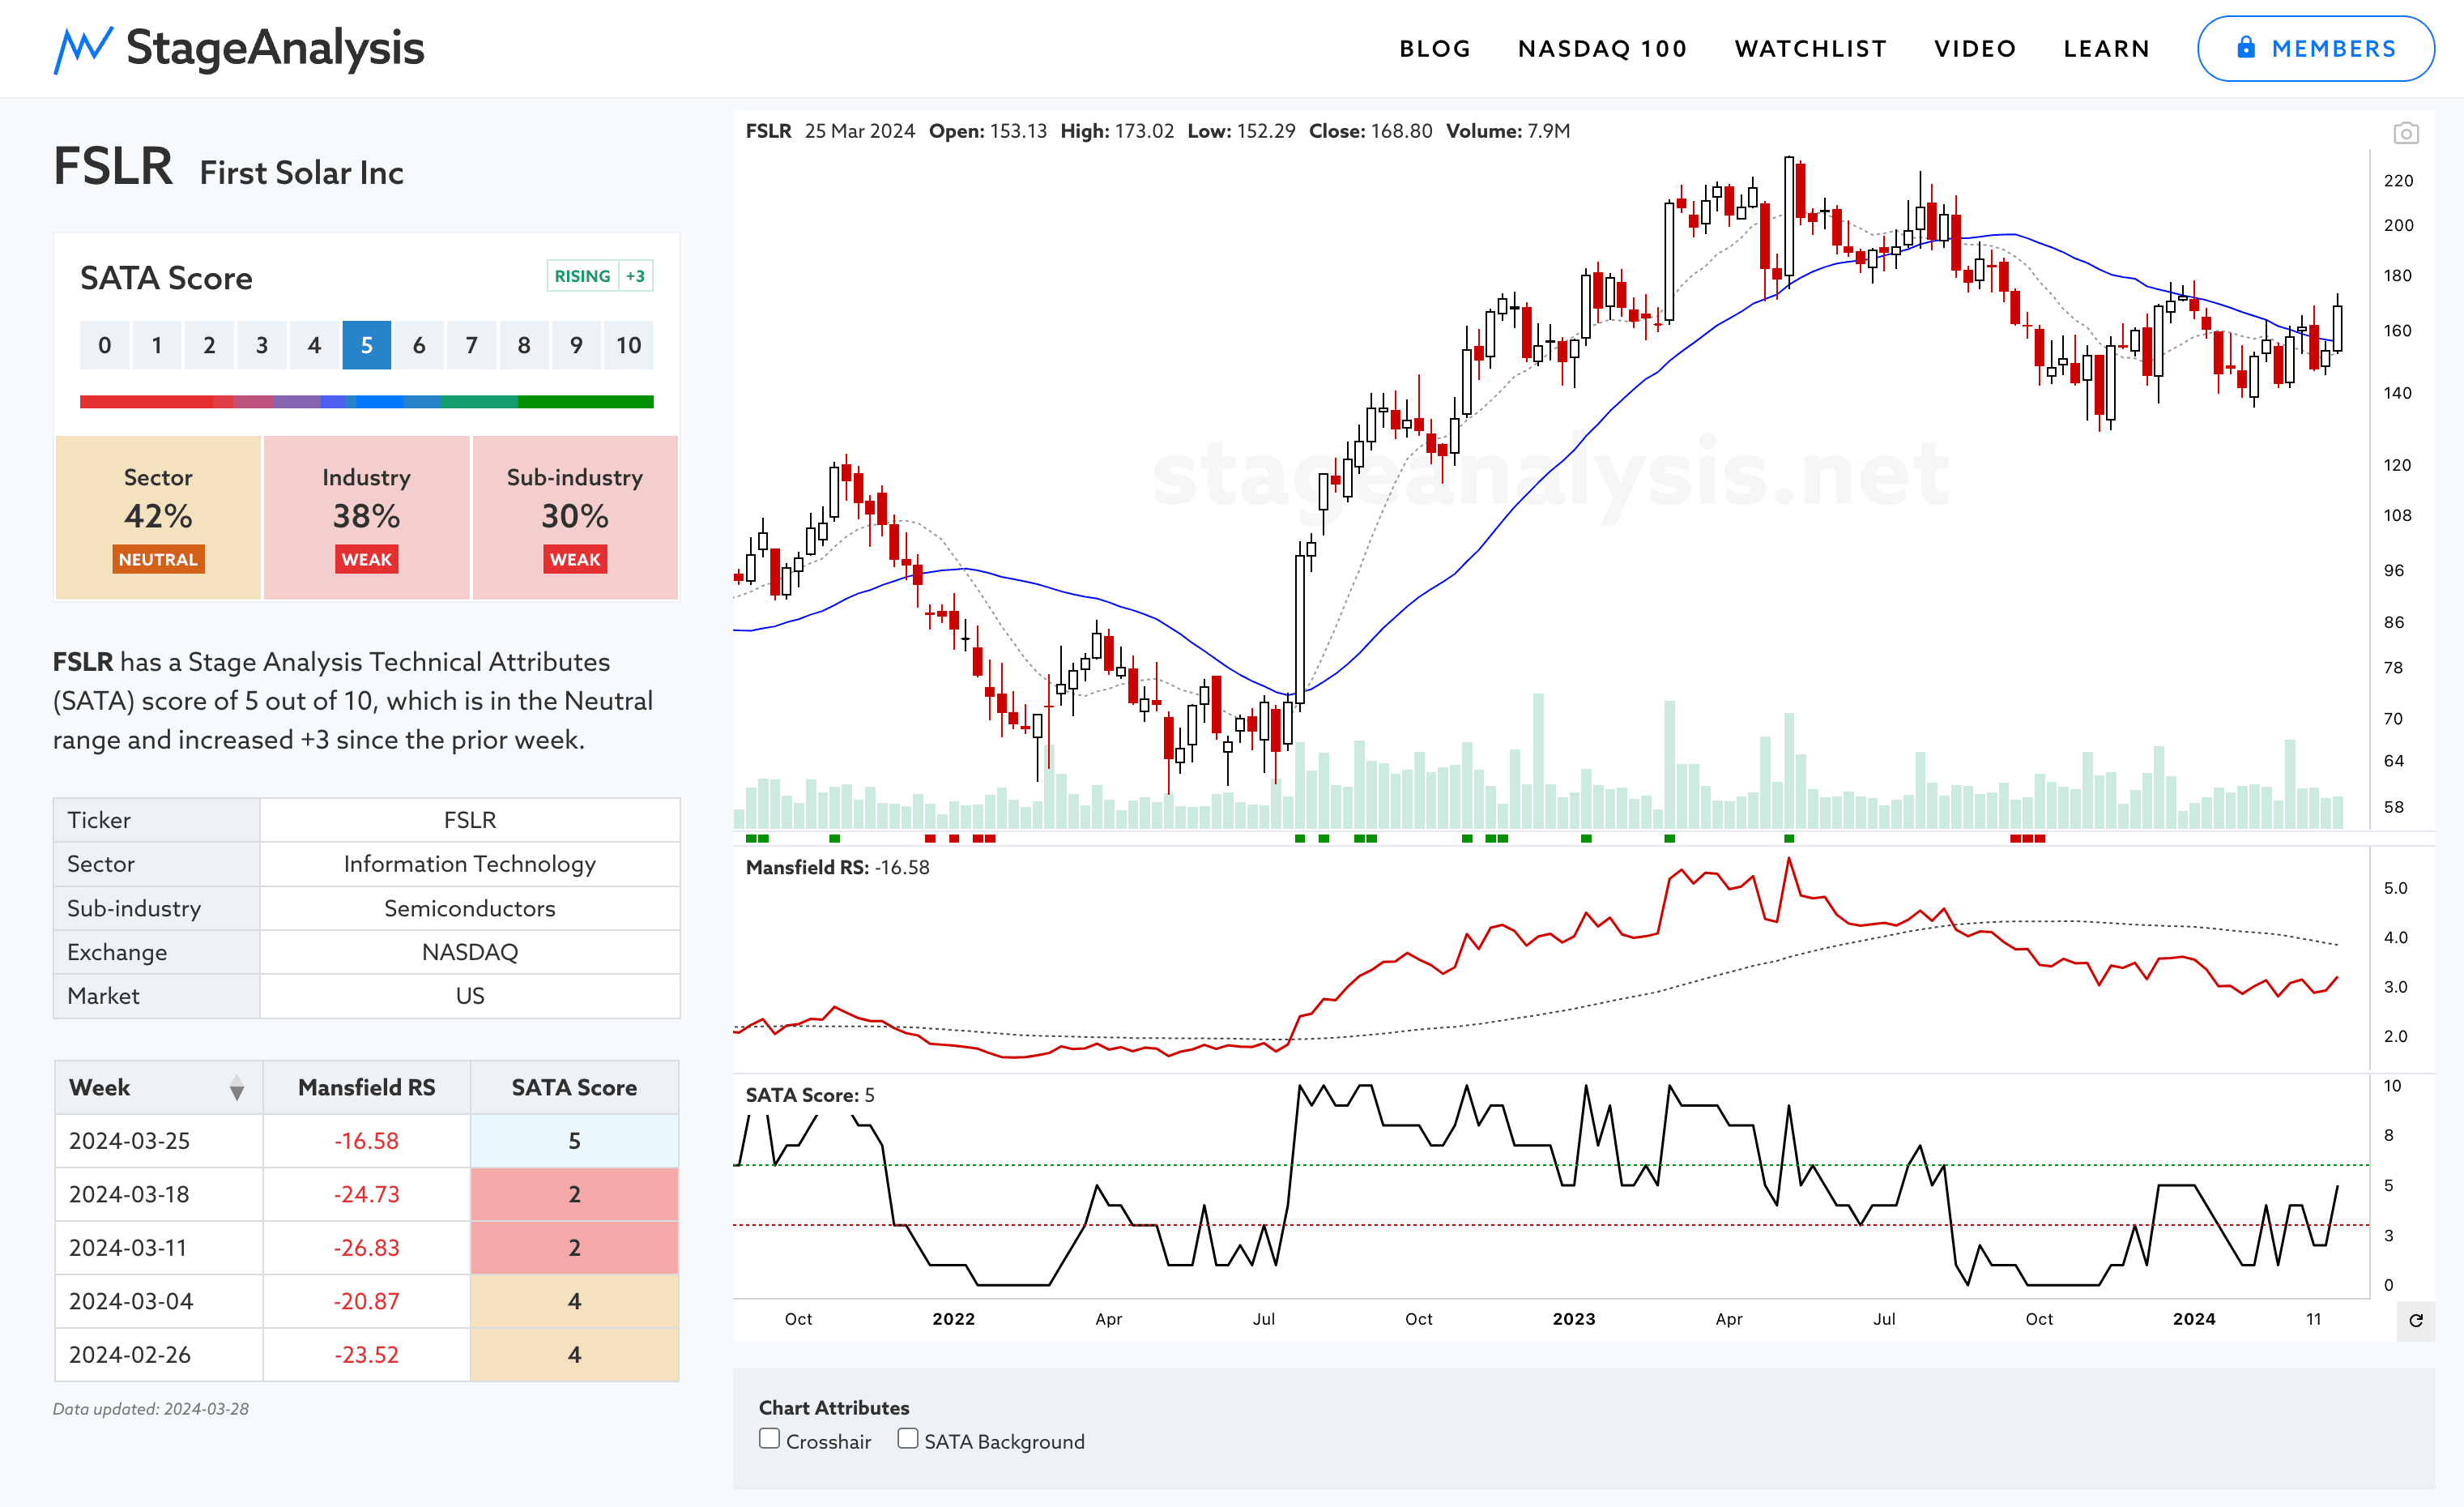The image size is (2464, 1507).
Task: Click the 2022 label on time axis
Action: pyautogui.click(x=953, y=1319)
